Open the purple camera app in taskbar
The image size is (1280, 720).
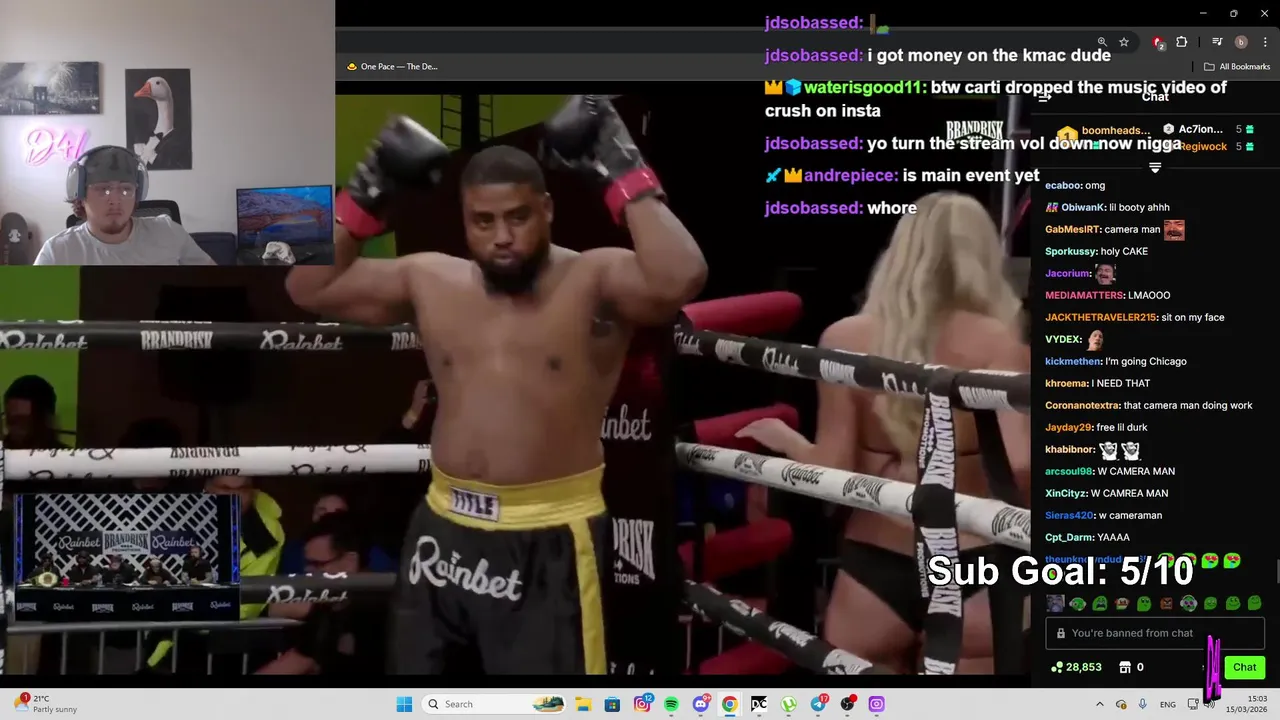point(877,704)
